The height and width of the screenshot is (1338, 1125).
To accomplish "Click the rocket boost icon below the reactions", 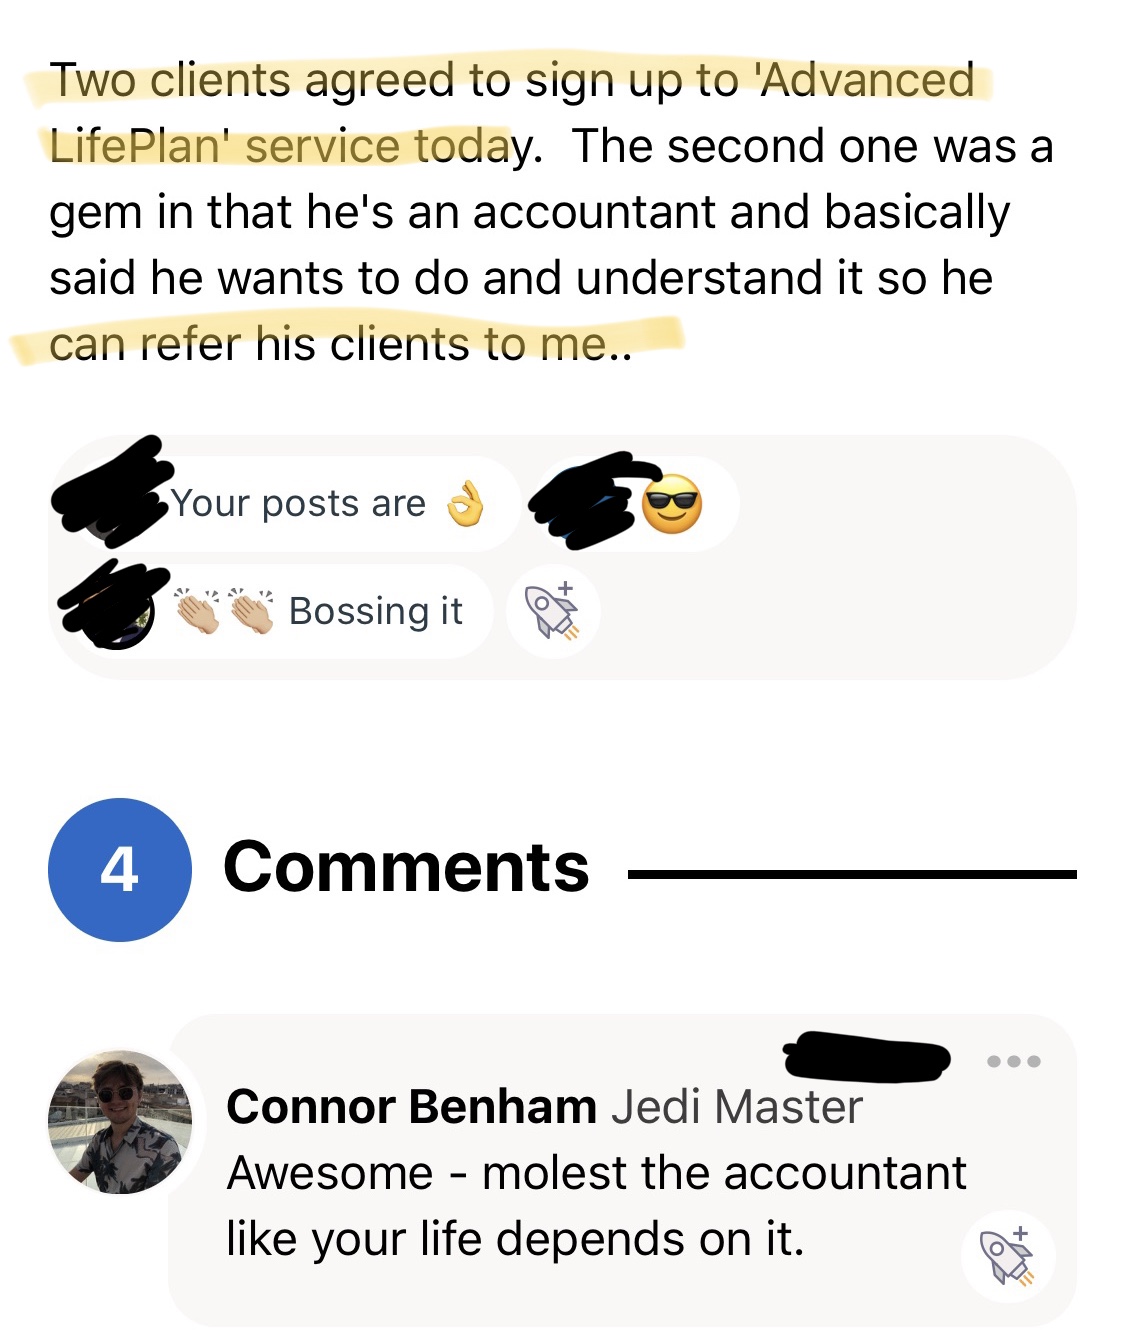I will point(556,612).
